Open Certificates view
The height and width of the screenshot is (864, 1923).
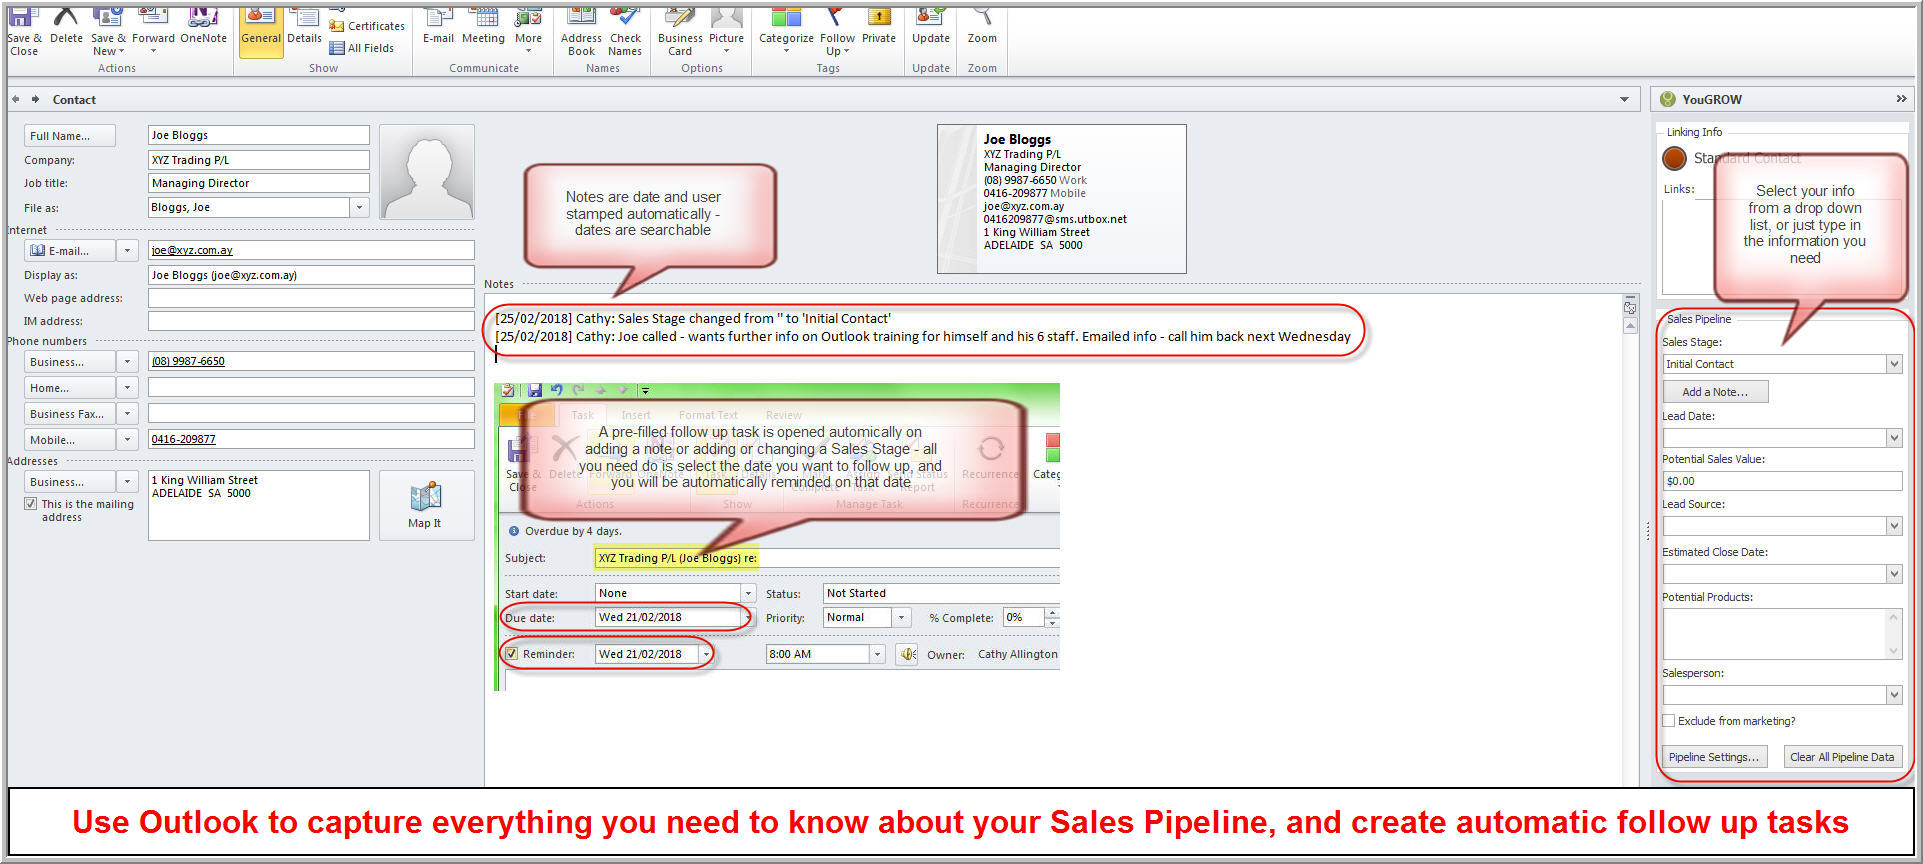367,26
